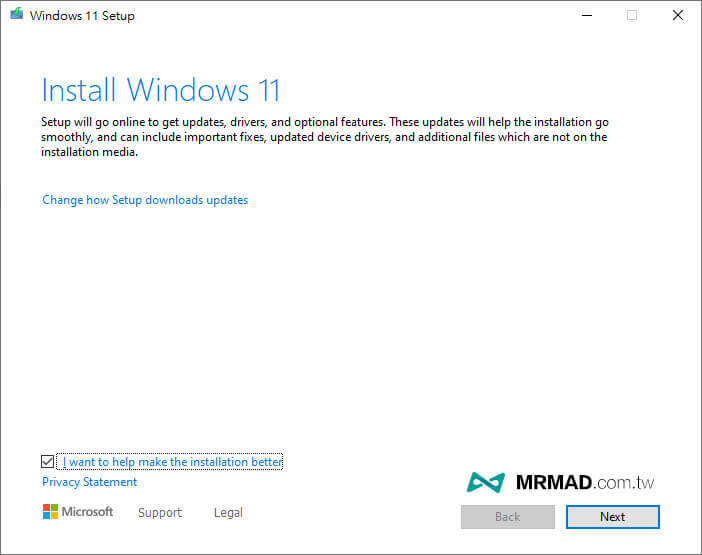The height and width of the screenshot is (555, 702).
Task: Uncheck the help make installation better checkbox
Action: pyautogui.click(x=47, y=461)
